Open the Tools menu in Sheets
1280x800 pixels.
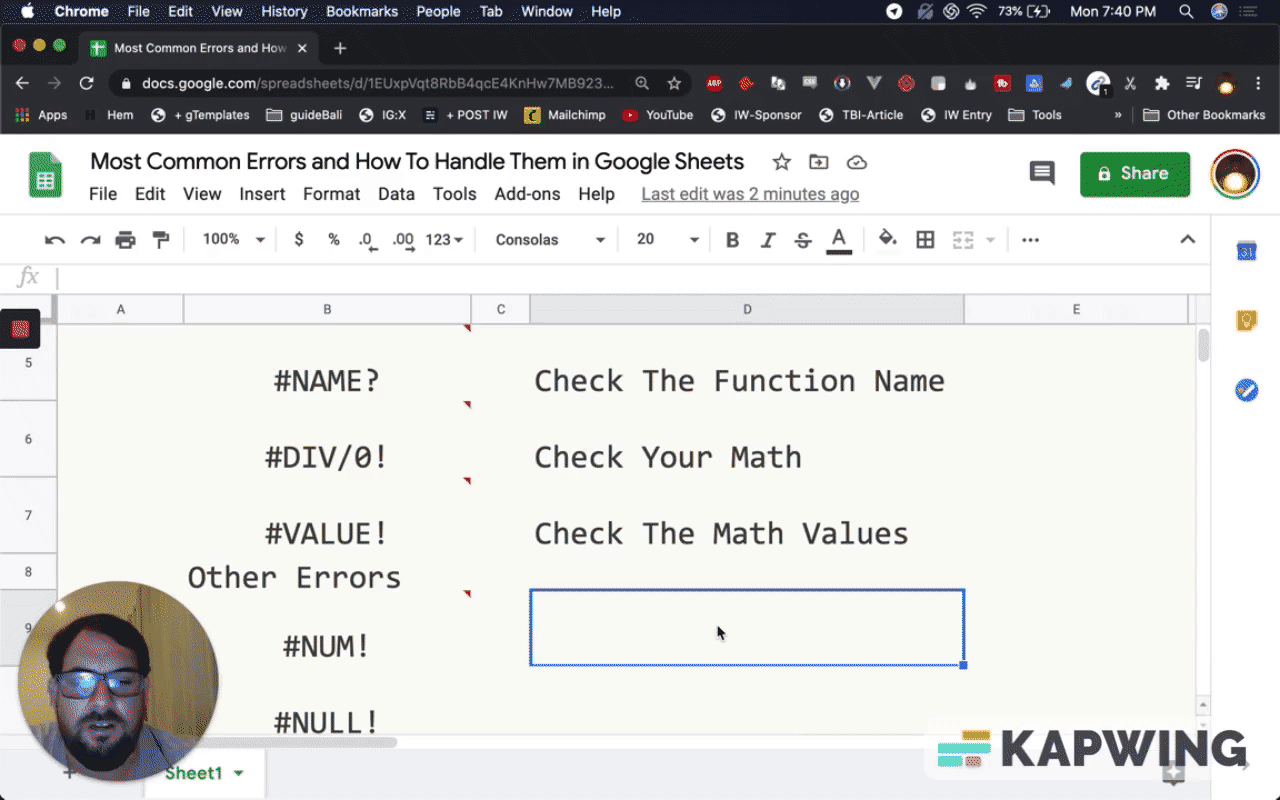point(455,194)
